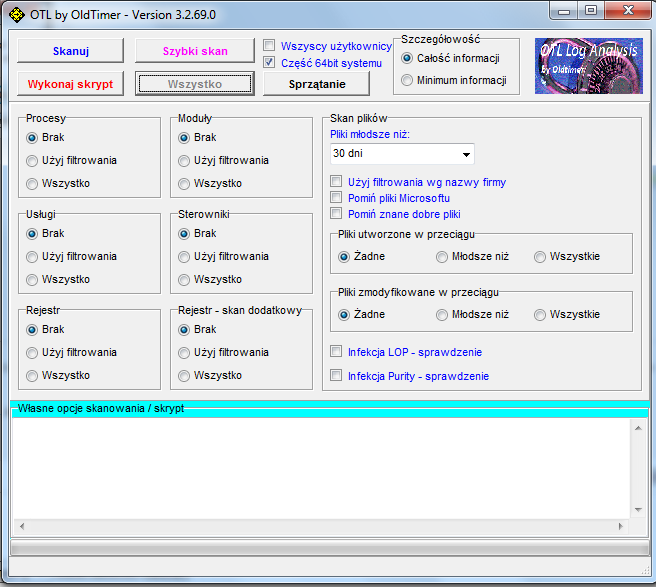Enable Infekcja LOP - sprawdzenie option

point(336,352)
